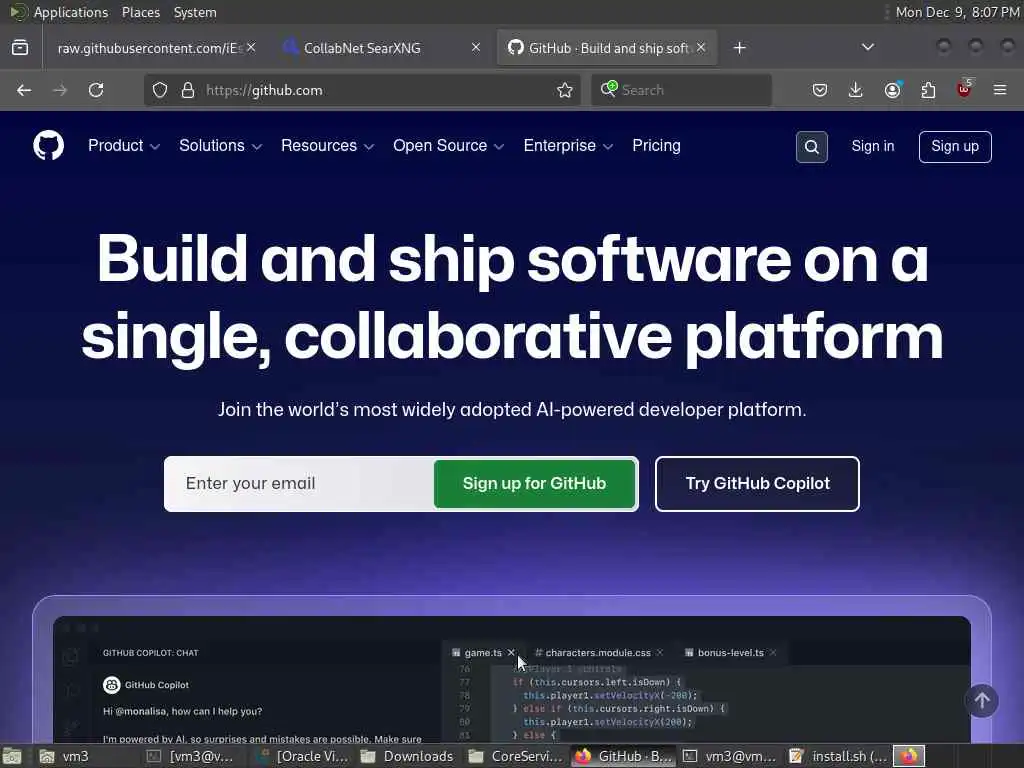
Task: Click the Firefox Search box
Action: (x=682, y=90)
